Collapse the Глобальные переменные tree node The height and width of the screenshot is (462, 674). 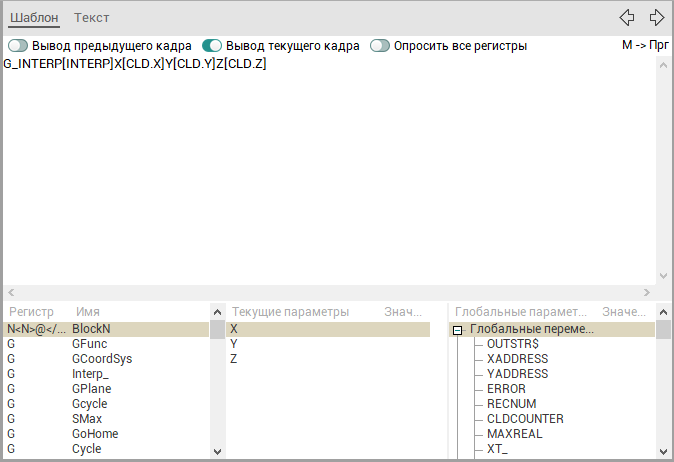[x=458, y=329]
